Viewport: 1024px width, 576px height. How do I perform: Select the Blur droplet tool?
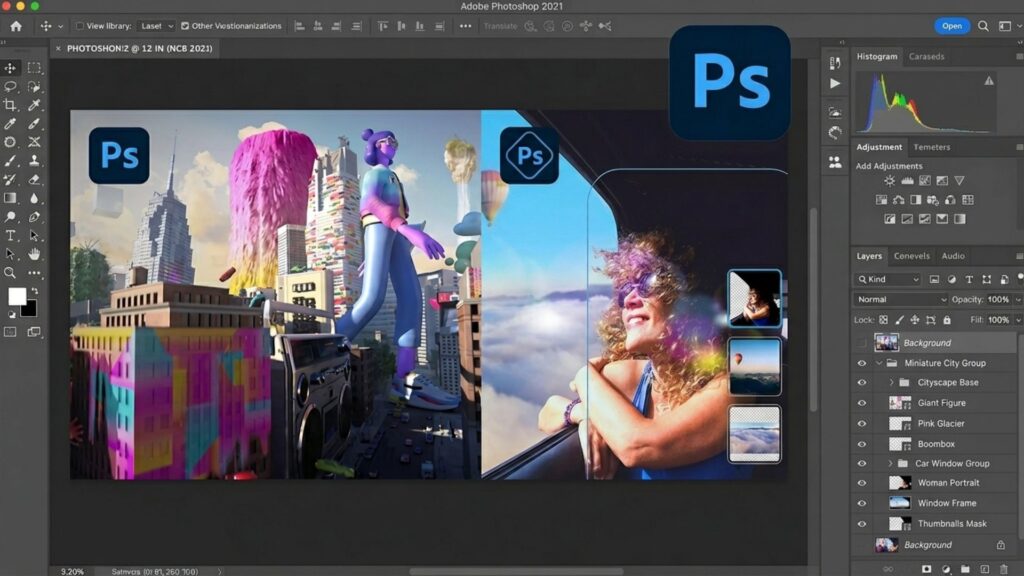coord(34,198)
